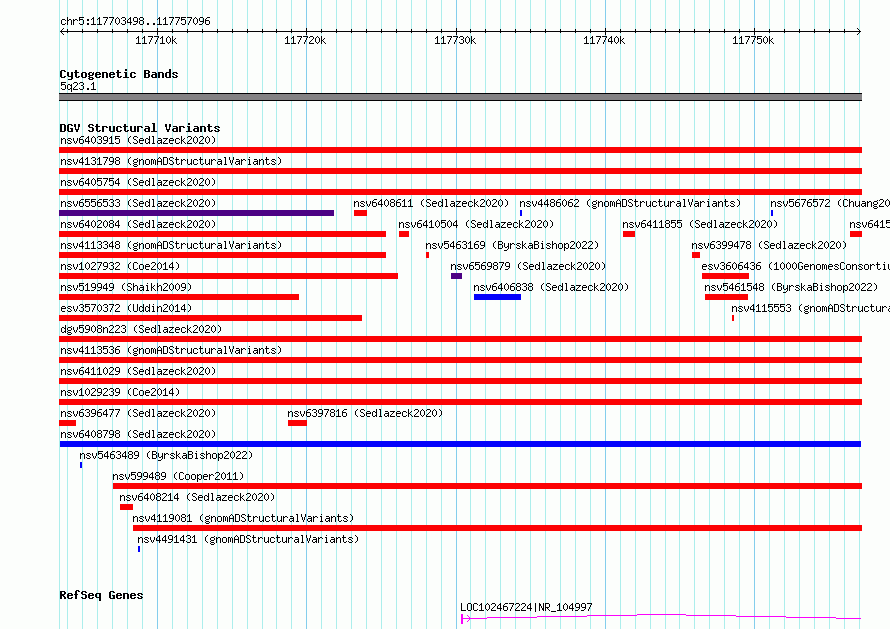Click the magenta LOC102467224 gene start arrow
This screenshot has height=629, width=890.
(x=465, y=619)
